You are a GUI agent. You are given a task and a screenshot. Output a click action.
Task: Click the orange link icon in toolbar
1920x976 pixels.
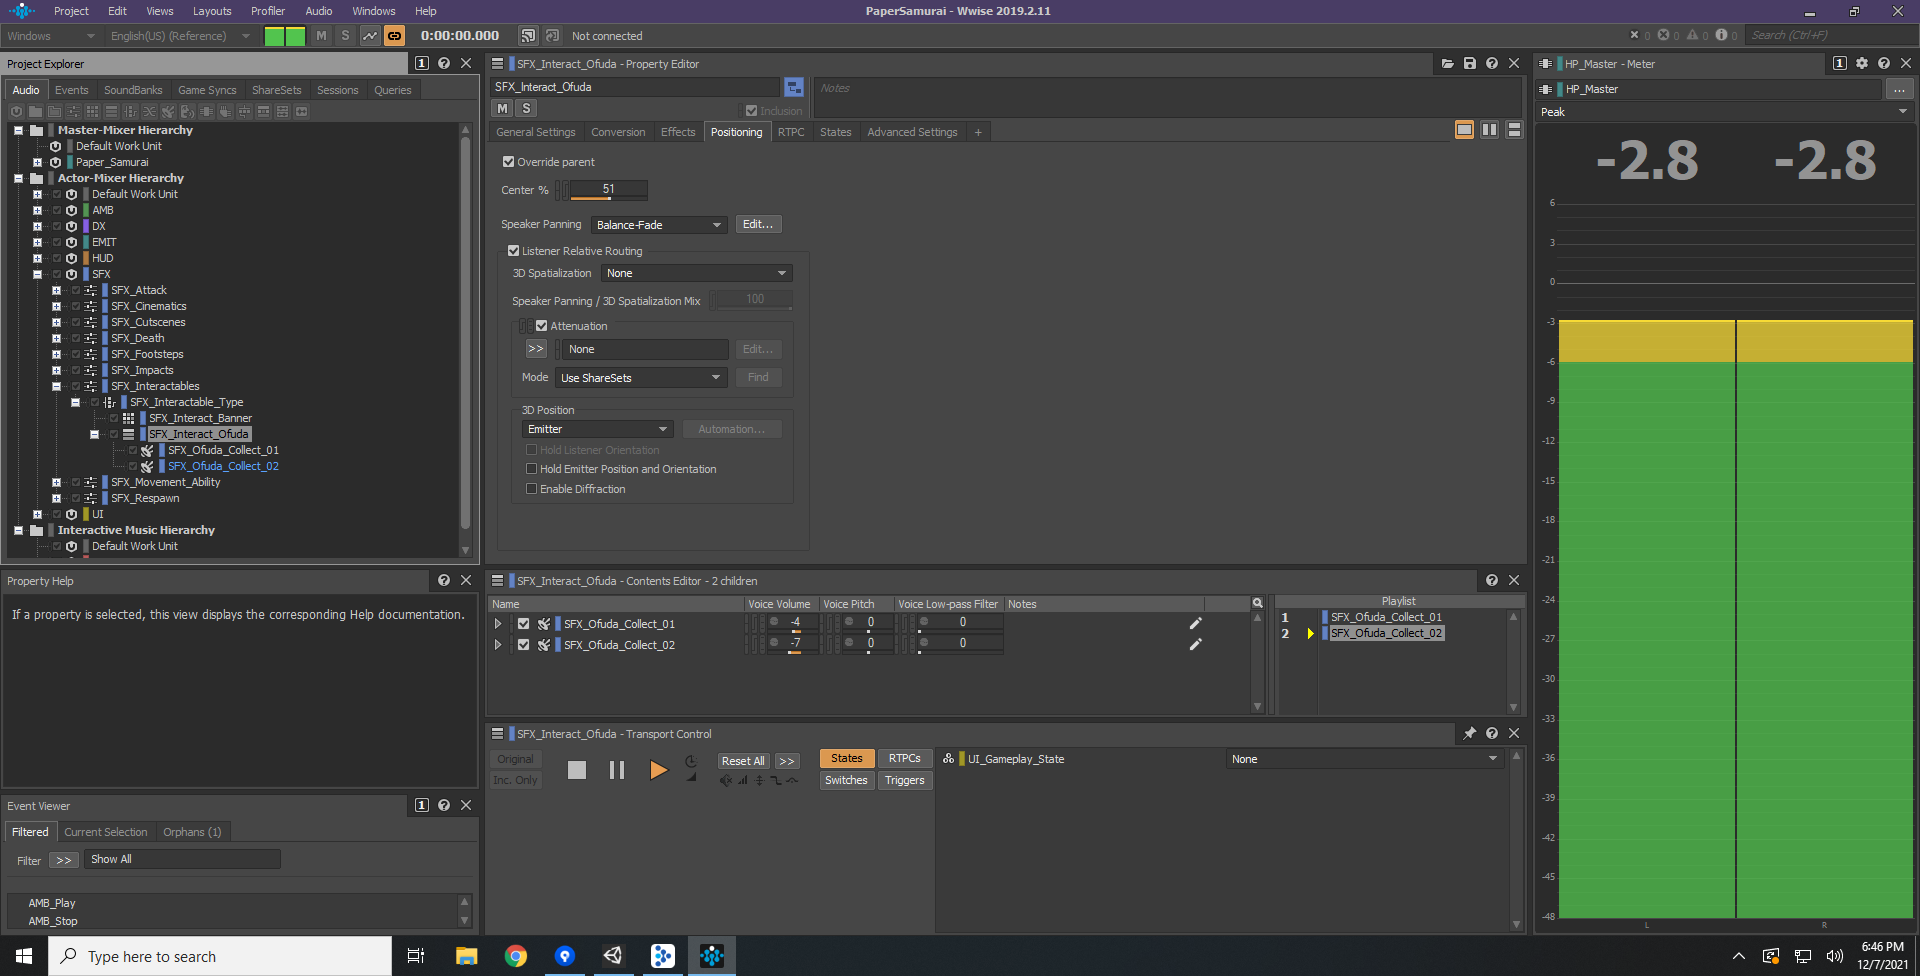click(x=395, y=36)
